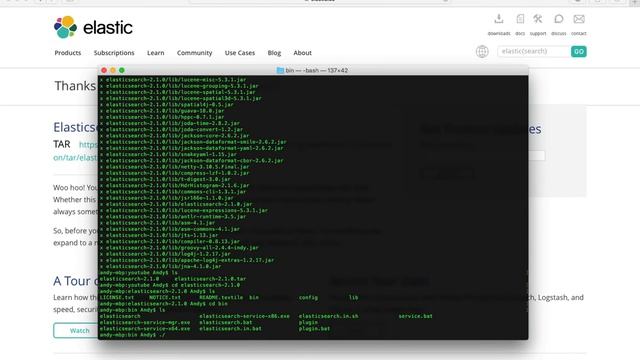This screenshot has height=360, width=640.
Task: Click 'service.bat' in terminal listing
Action: click(x=416, y=316)
